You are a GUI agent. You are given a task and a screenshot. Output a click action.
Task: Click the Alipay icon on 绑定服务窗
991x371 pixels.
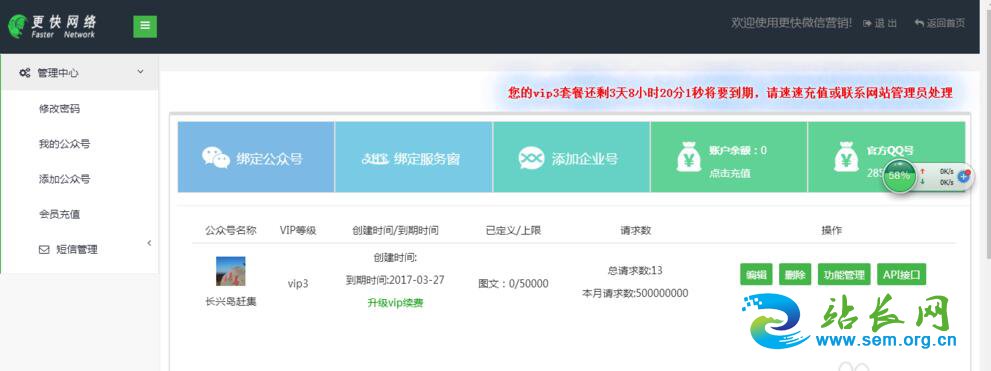tap(375, 158)
